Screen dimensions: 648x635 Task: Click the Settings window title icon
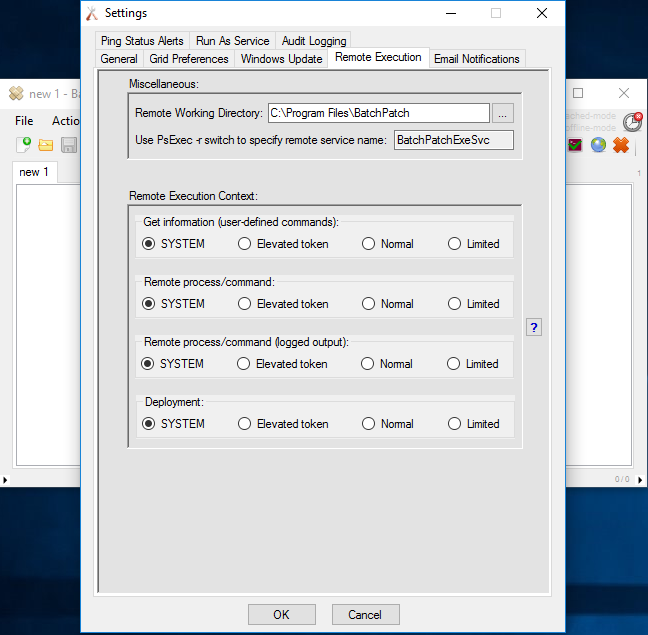92,13
